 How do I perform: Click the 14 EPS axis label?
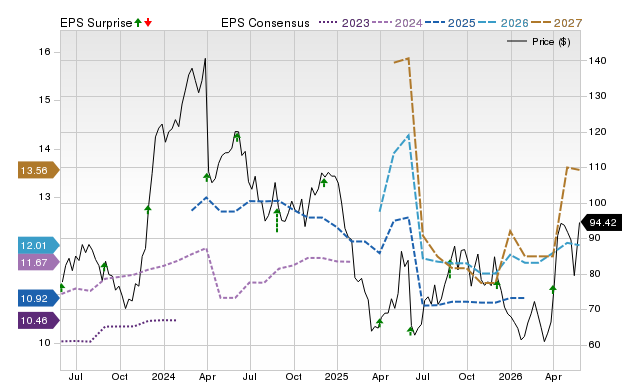[x=44, y=149]
